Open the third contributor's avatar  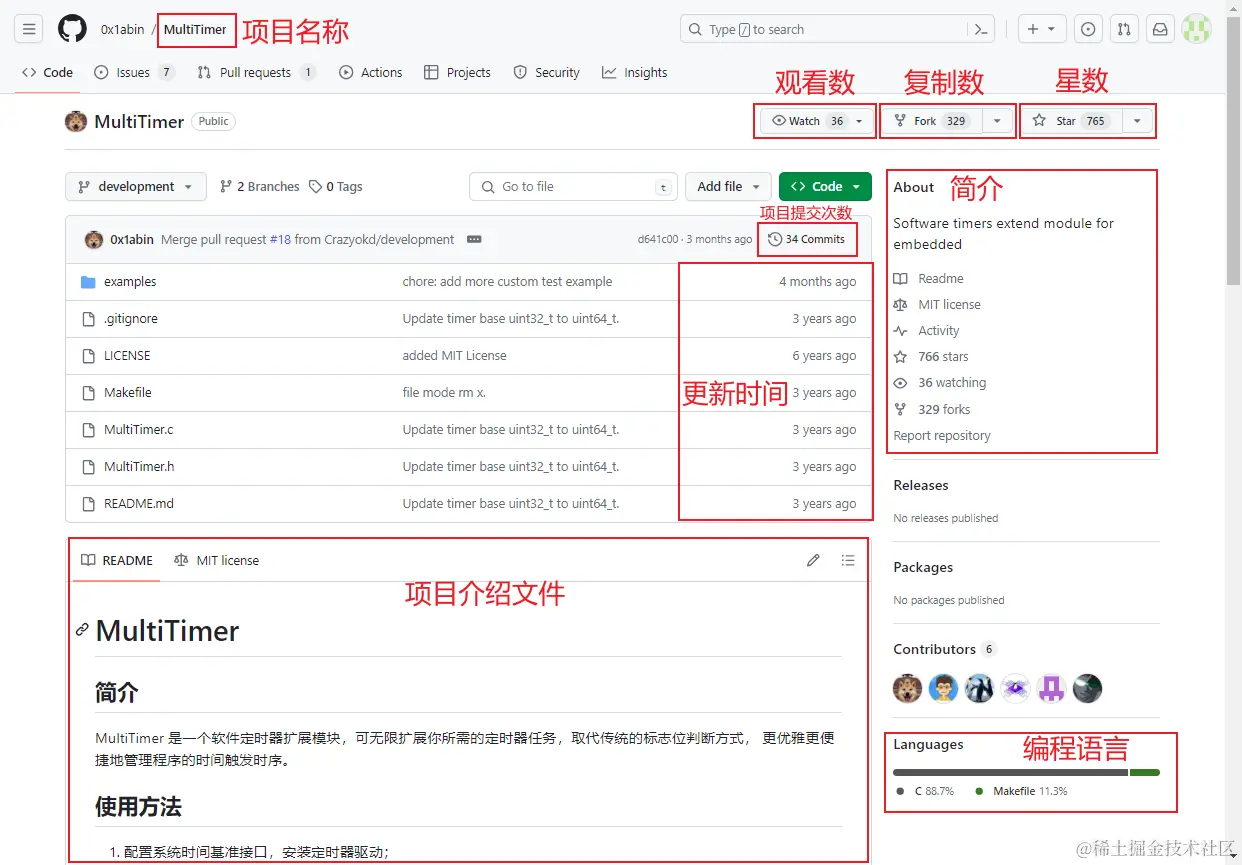tap(979, 688)
